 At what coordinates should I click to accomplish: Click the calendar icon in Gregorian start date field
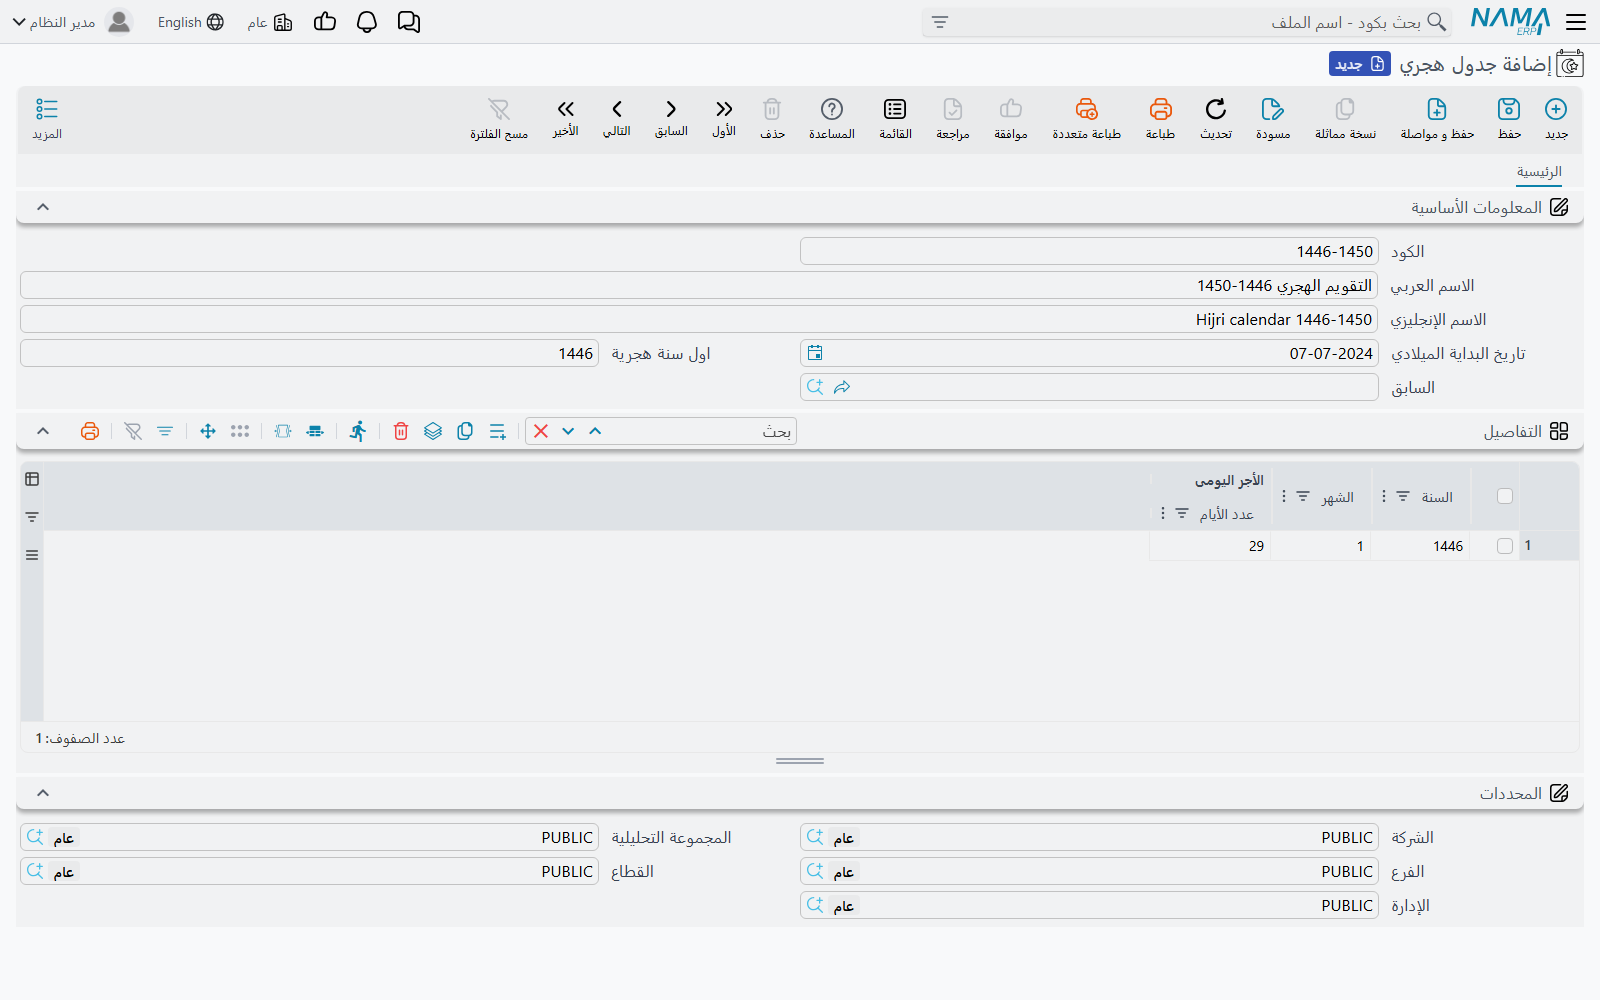(815, 353)
